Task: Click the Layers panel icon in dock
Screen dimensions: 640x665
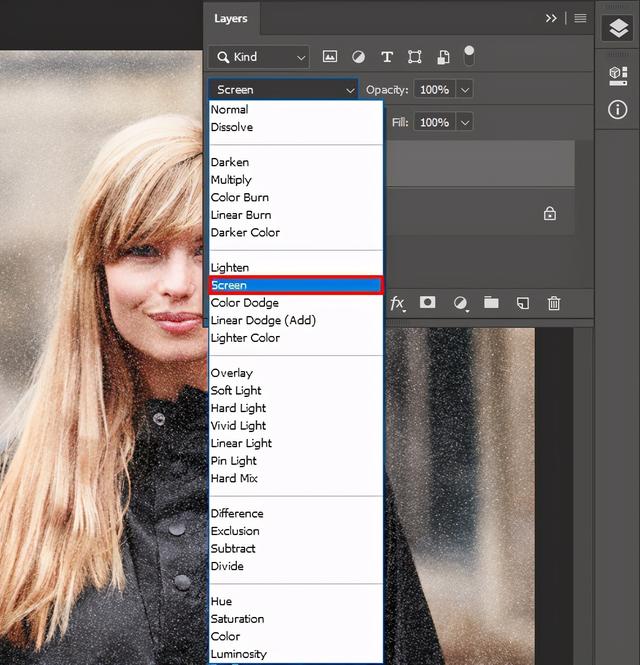Action: click(x=618, y=28)
